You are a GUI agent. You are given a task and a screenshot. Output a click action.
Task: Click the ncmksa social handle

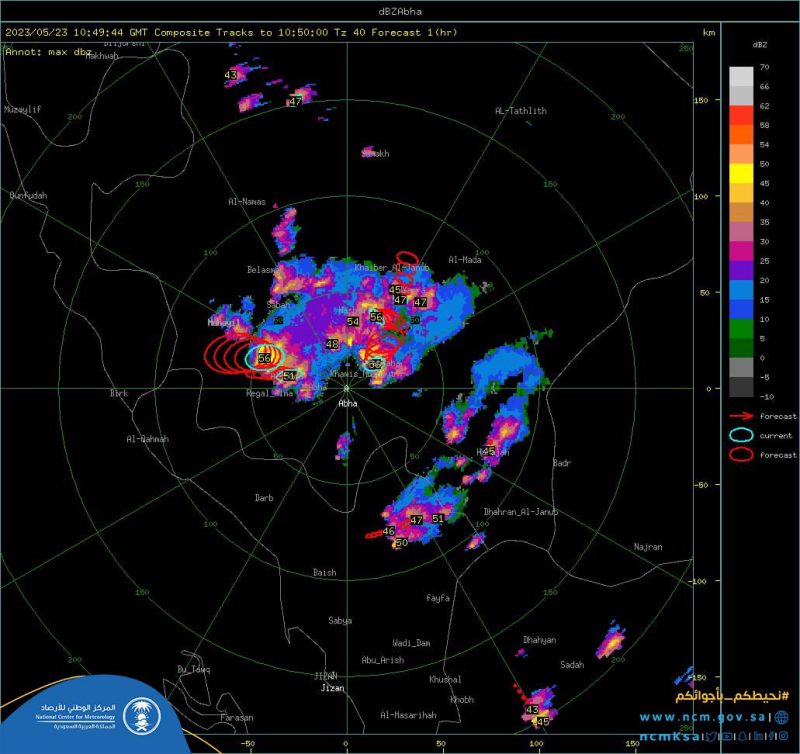pos(669,737)
